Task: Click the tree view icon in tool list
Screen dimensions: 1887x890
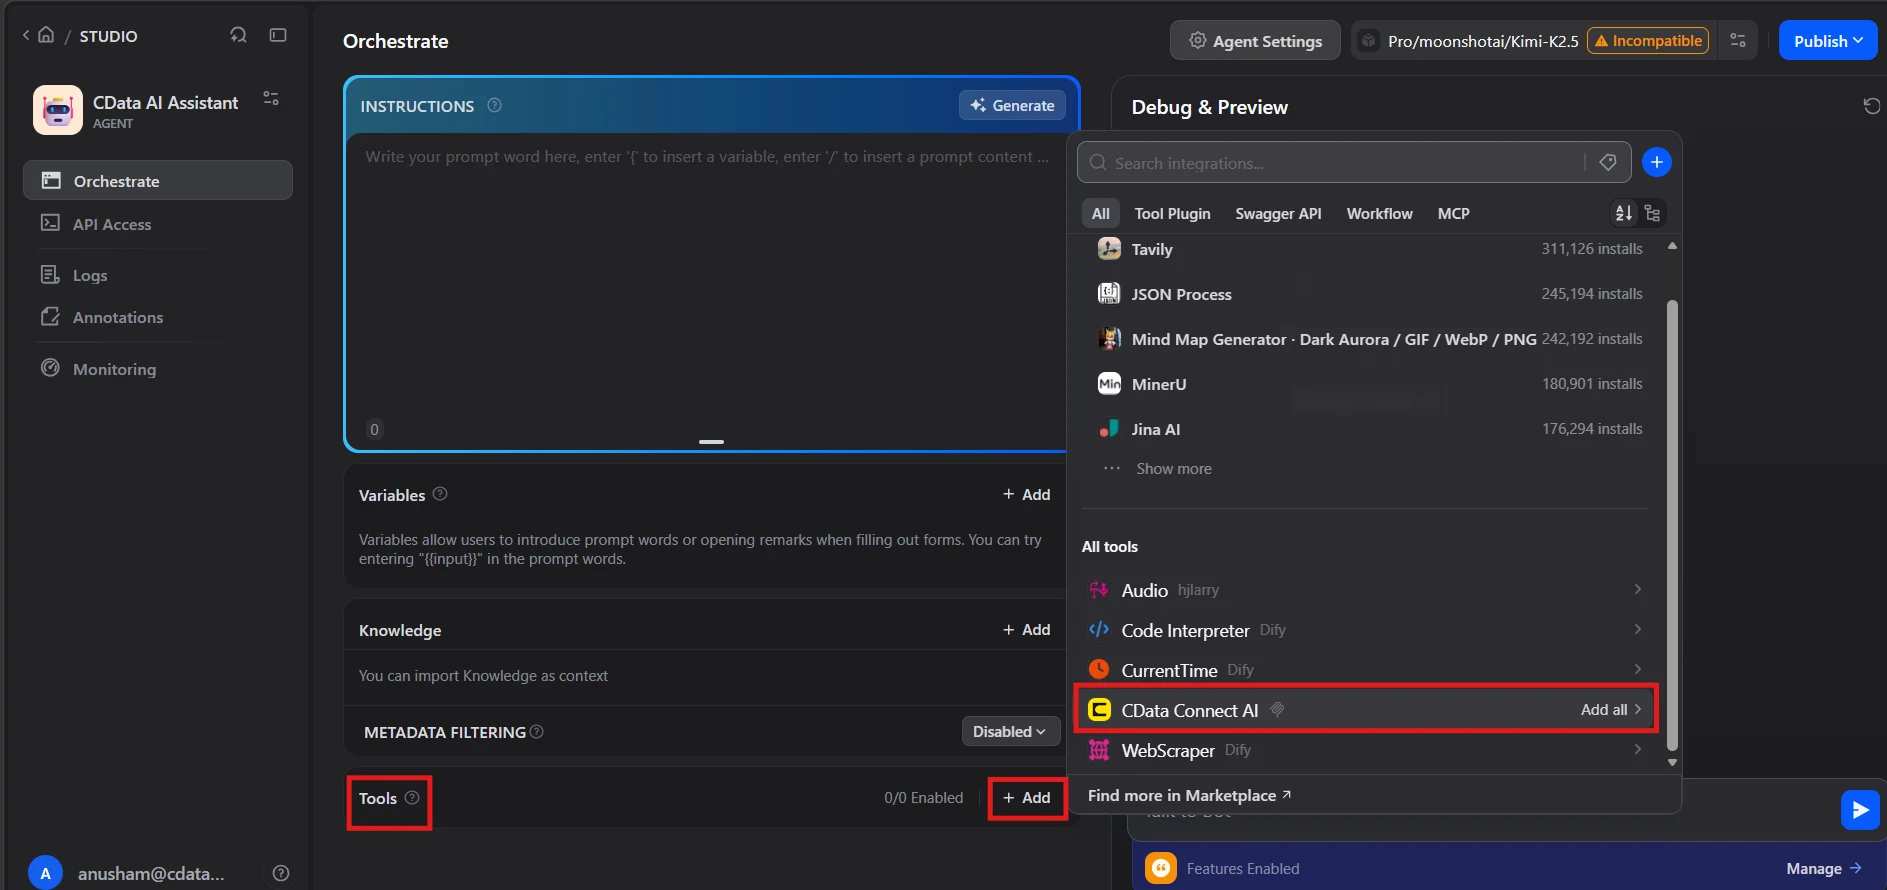Action: coord(1652,213)
